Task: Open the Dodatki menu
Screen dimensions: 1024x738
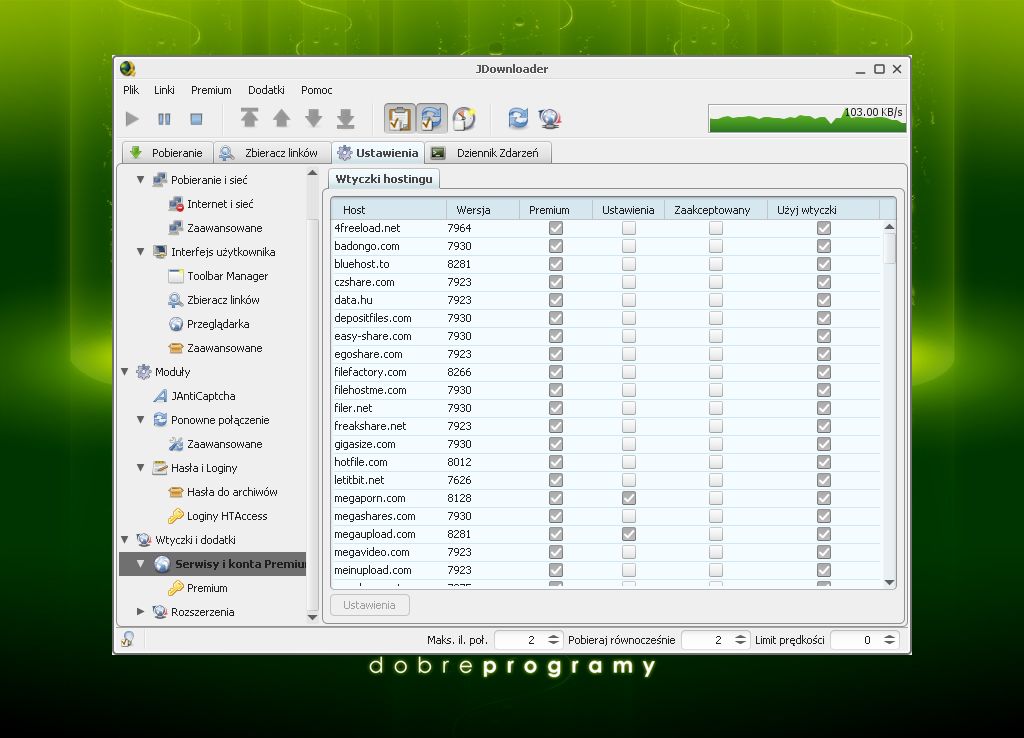Action: click(x=266, y=90)
